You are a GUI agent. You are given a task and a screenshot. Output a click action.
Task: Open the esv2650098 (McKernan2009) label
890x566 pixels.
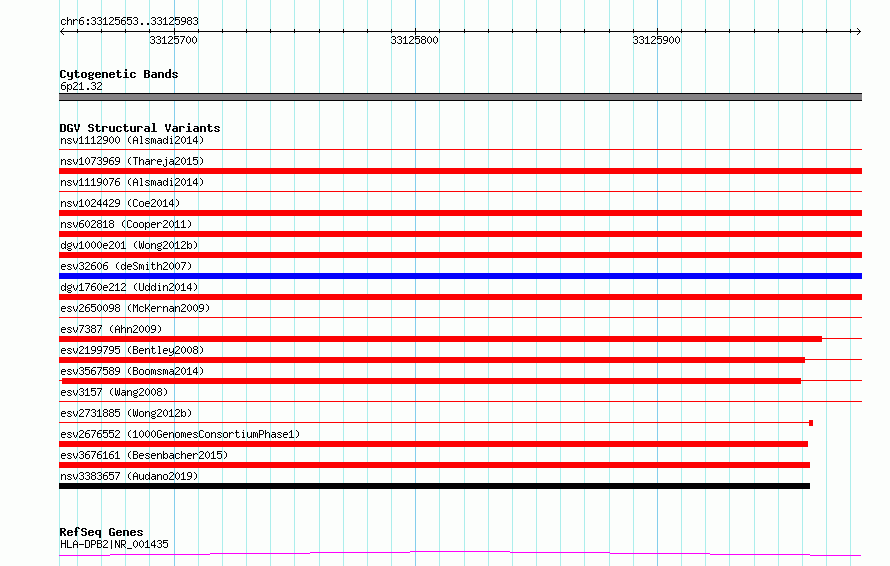tap(135, 308)
